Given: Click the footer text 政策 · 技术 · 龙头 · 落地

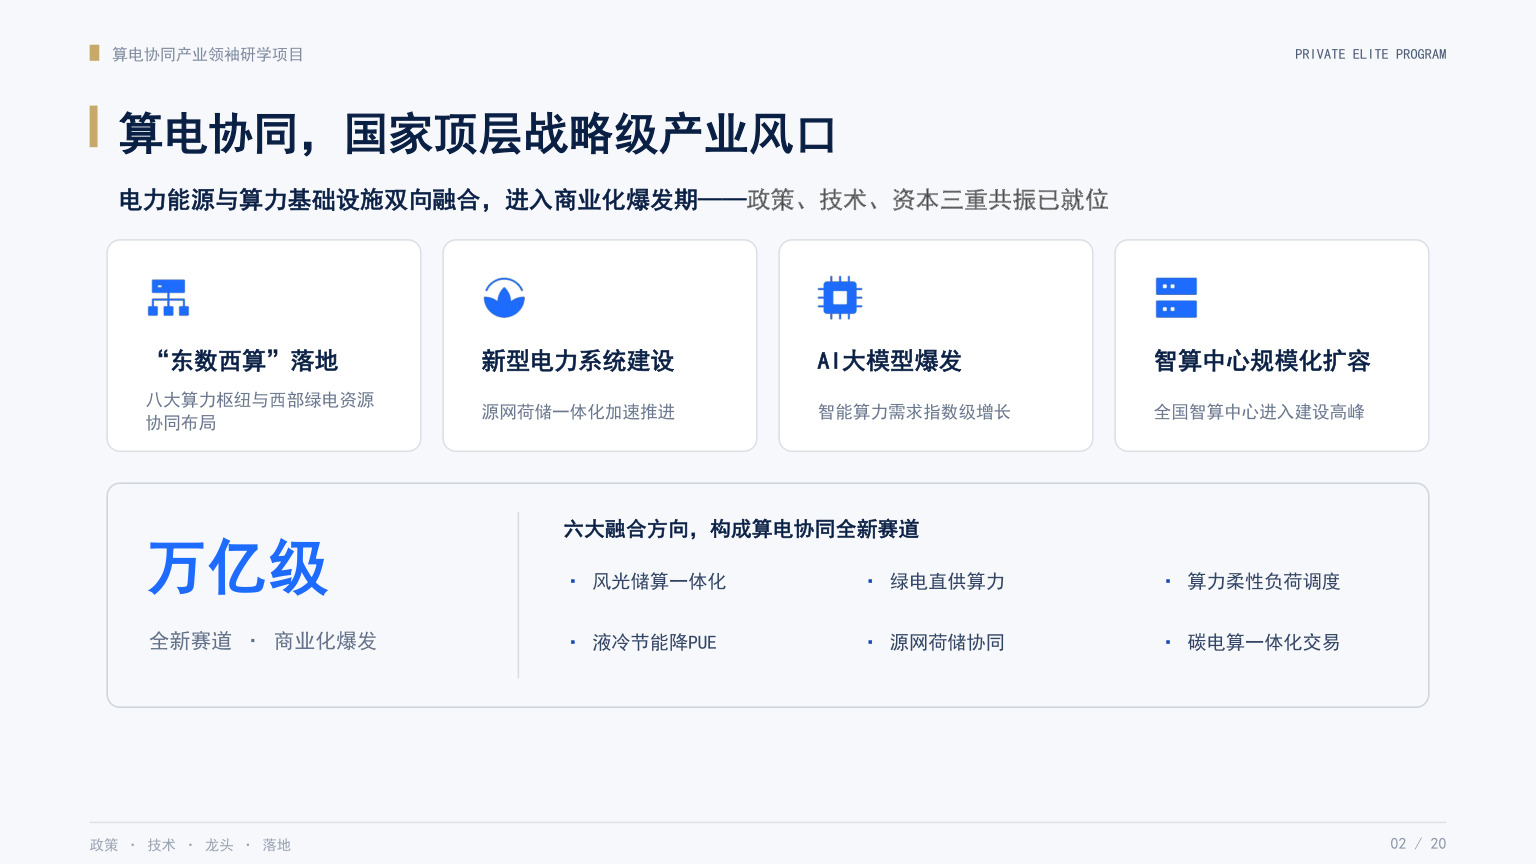Looking at the screenshot, I should click(190, 845).
